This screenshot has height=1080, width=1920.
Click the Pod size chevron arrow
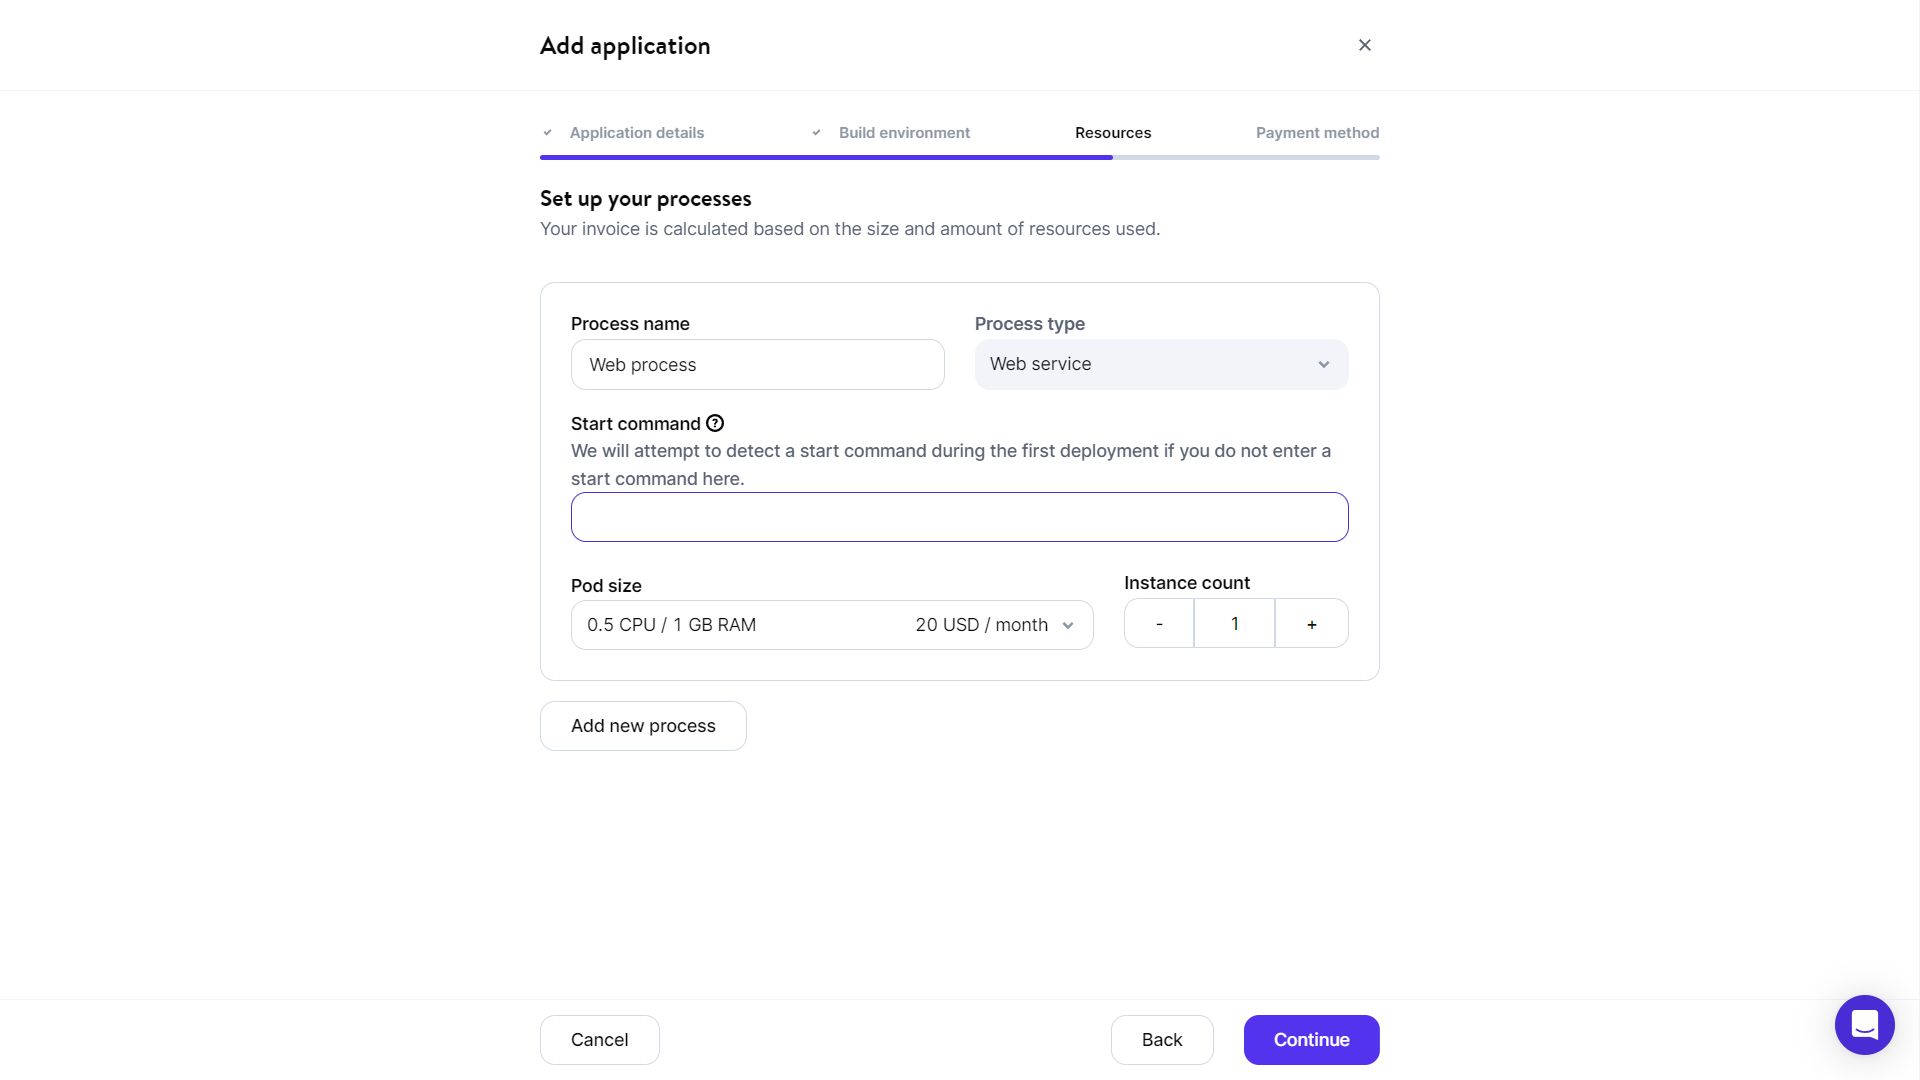(1068, 626)
